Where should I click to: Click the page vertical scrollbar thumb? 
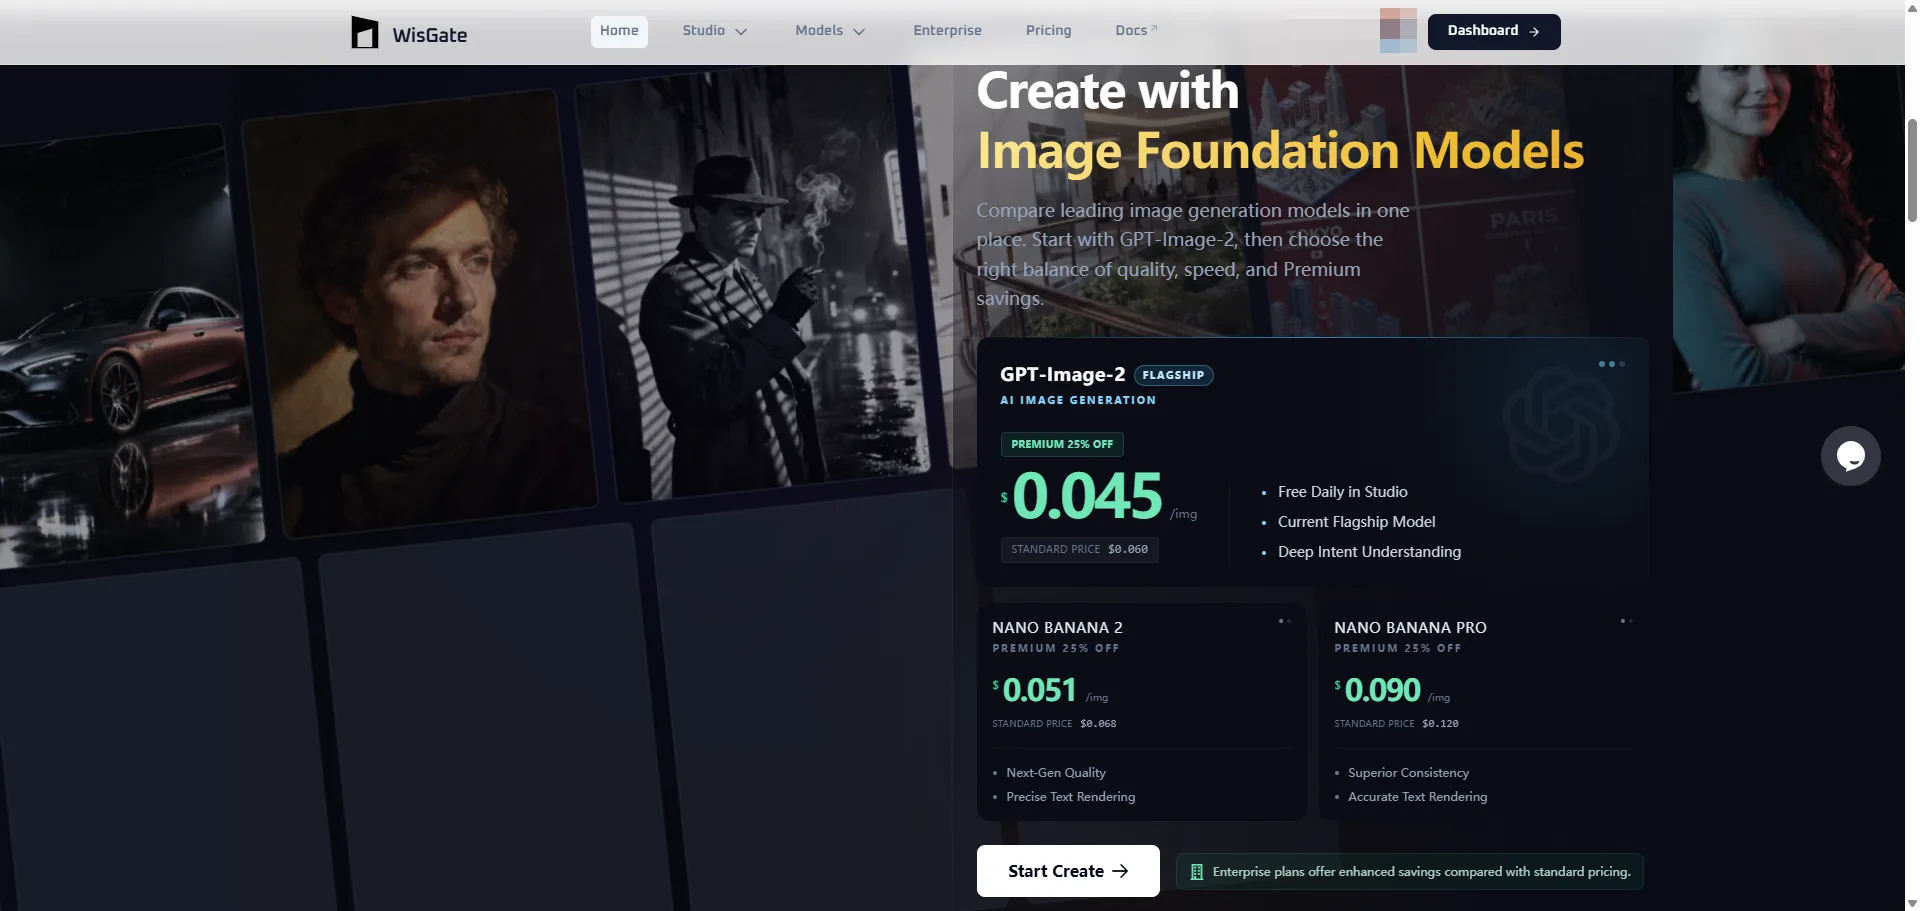1912,170
